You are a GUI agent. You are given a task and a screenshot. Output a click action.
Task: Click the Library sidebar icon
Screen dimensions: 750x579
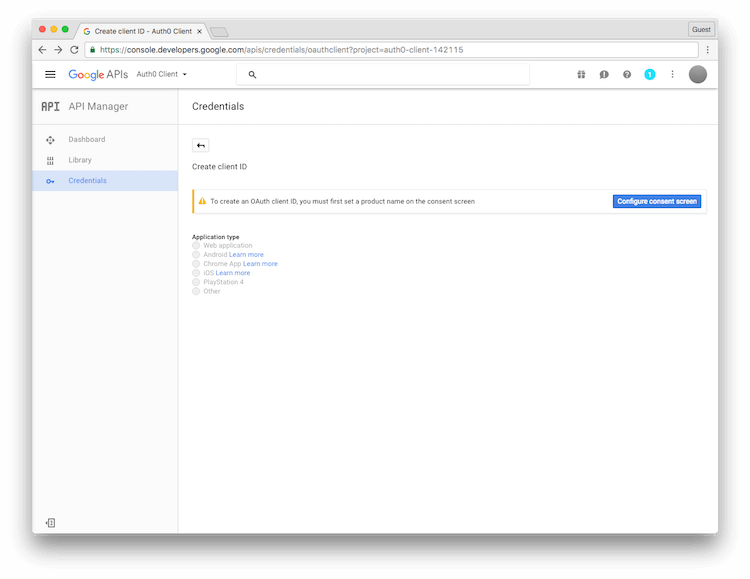coord(50,160)
